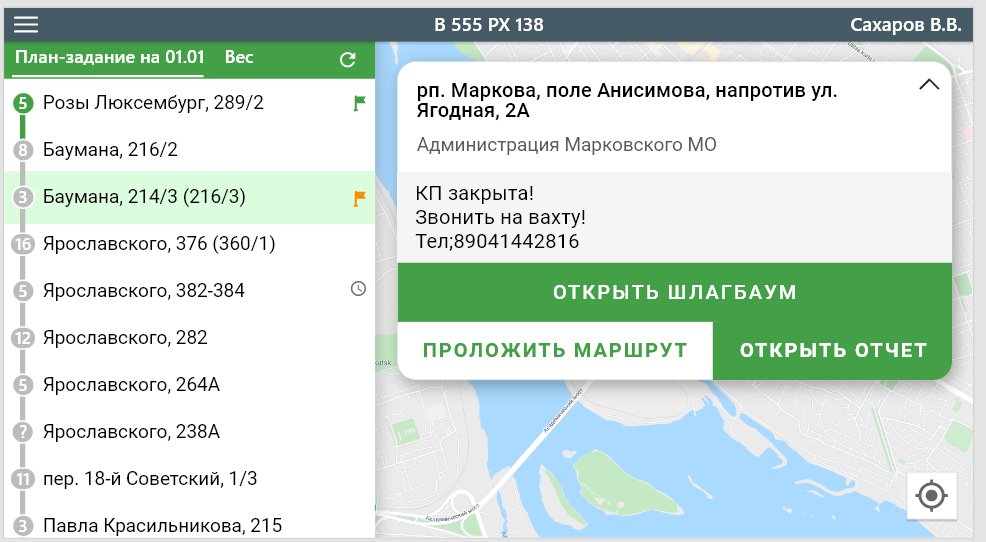Click orange flag on Баумана, 214/3 row

point(359,198)
